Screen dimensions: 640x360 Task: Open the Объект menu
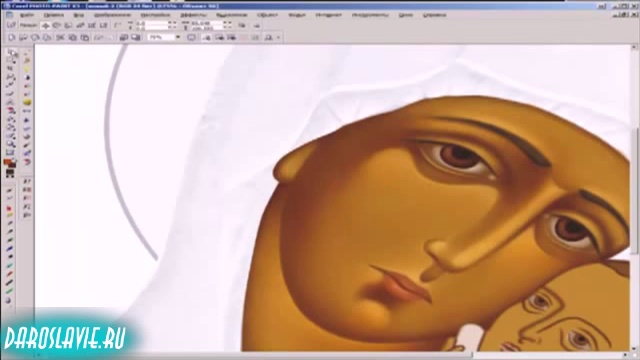point(267,15)
